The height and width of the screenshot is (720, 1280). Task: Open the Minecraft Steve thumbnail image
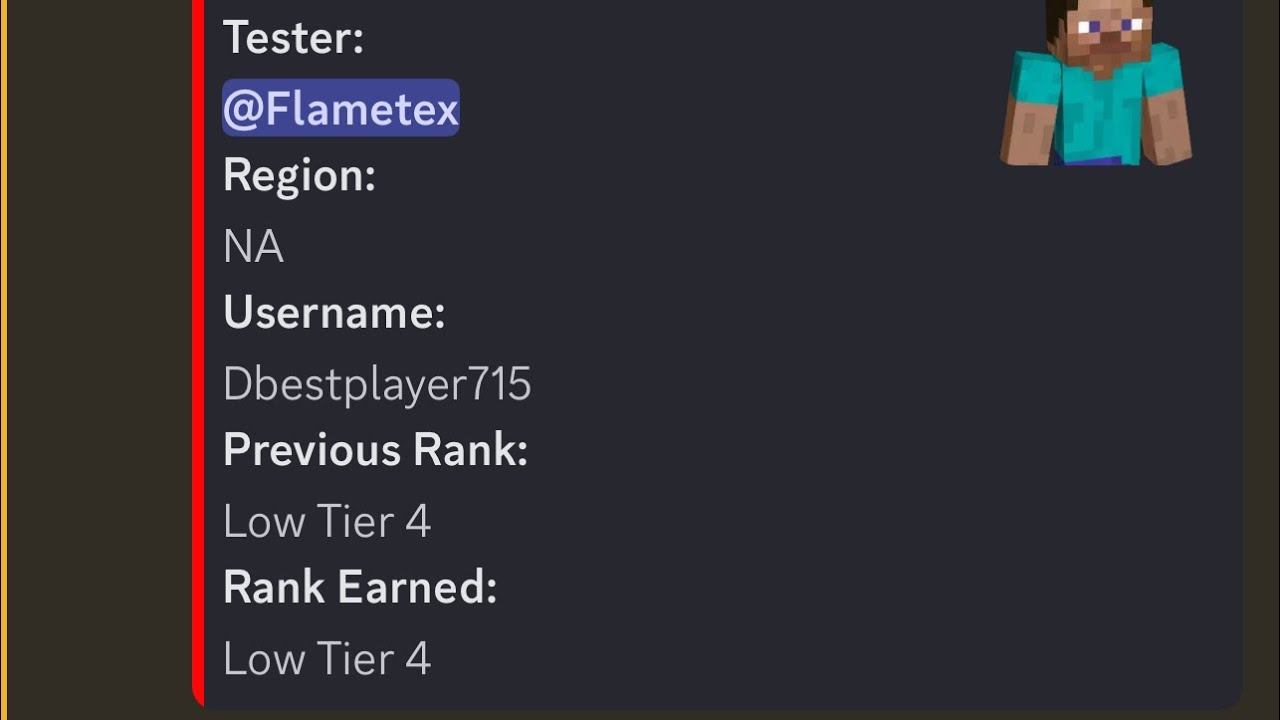coord(1096,84)
